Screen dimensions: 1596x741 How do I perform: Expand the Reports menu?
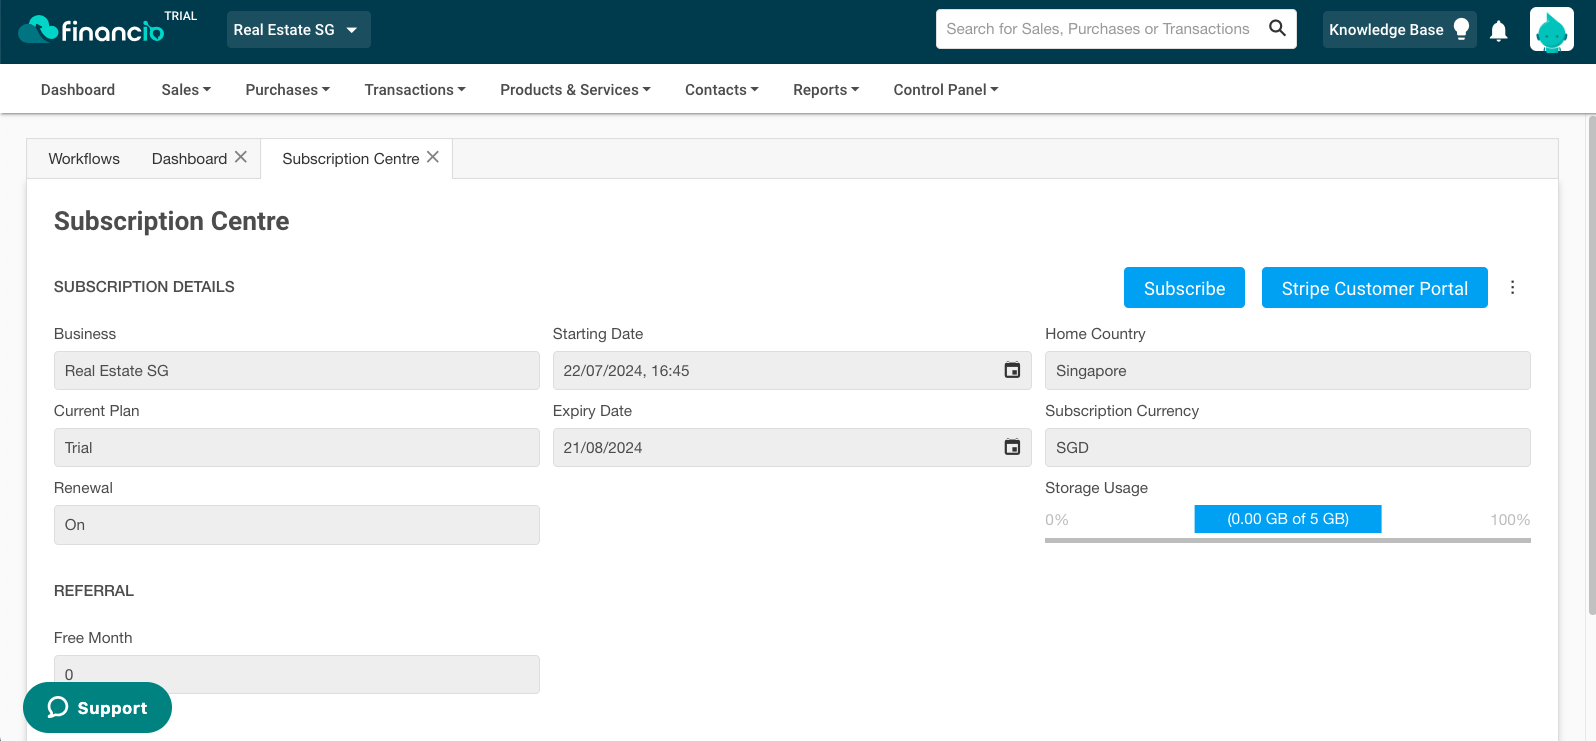tap(826, 90)
